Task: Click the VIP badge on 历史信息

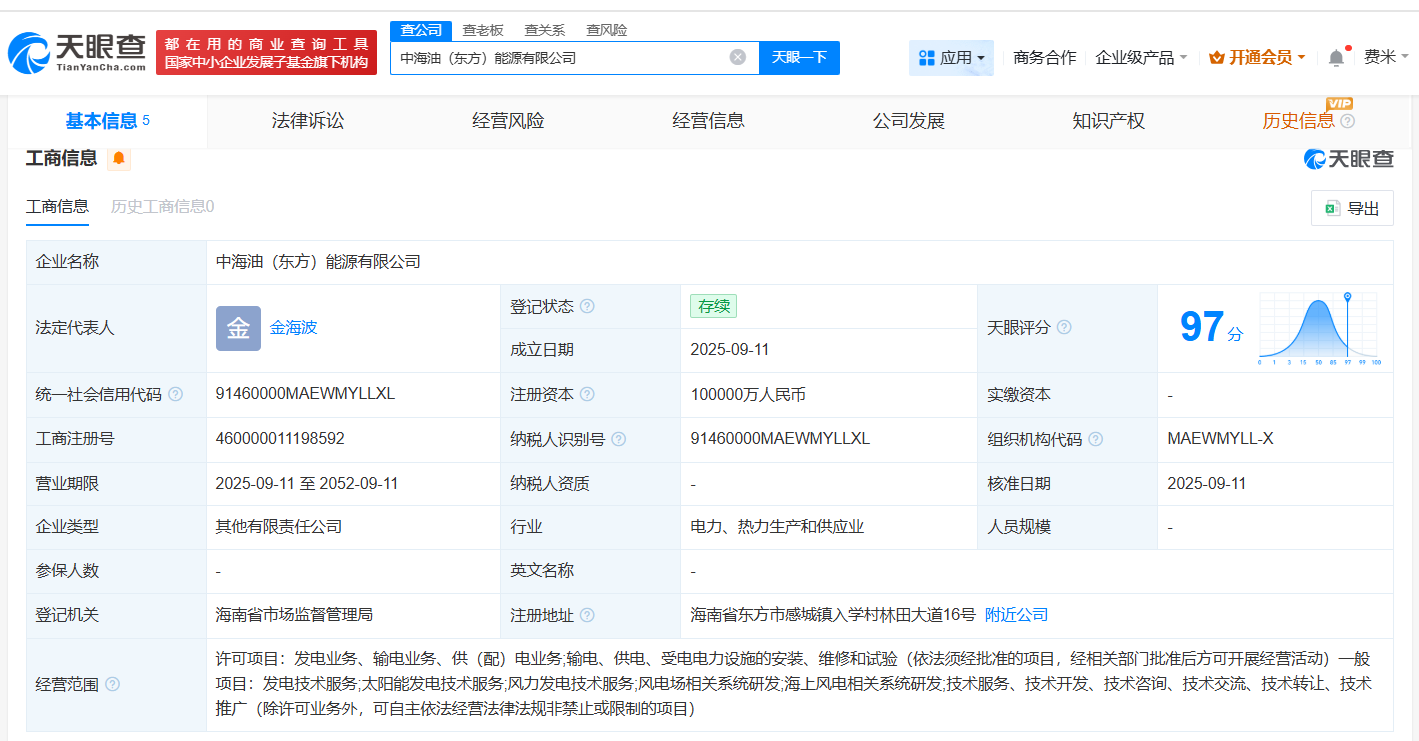Action: [x=1340, y=103]
